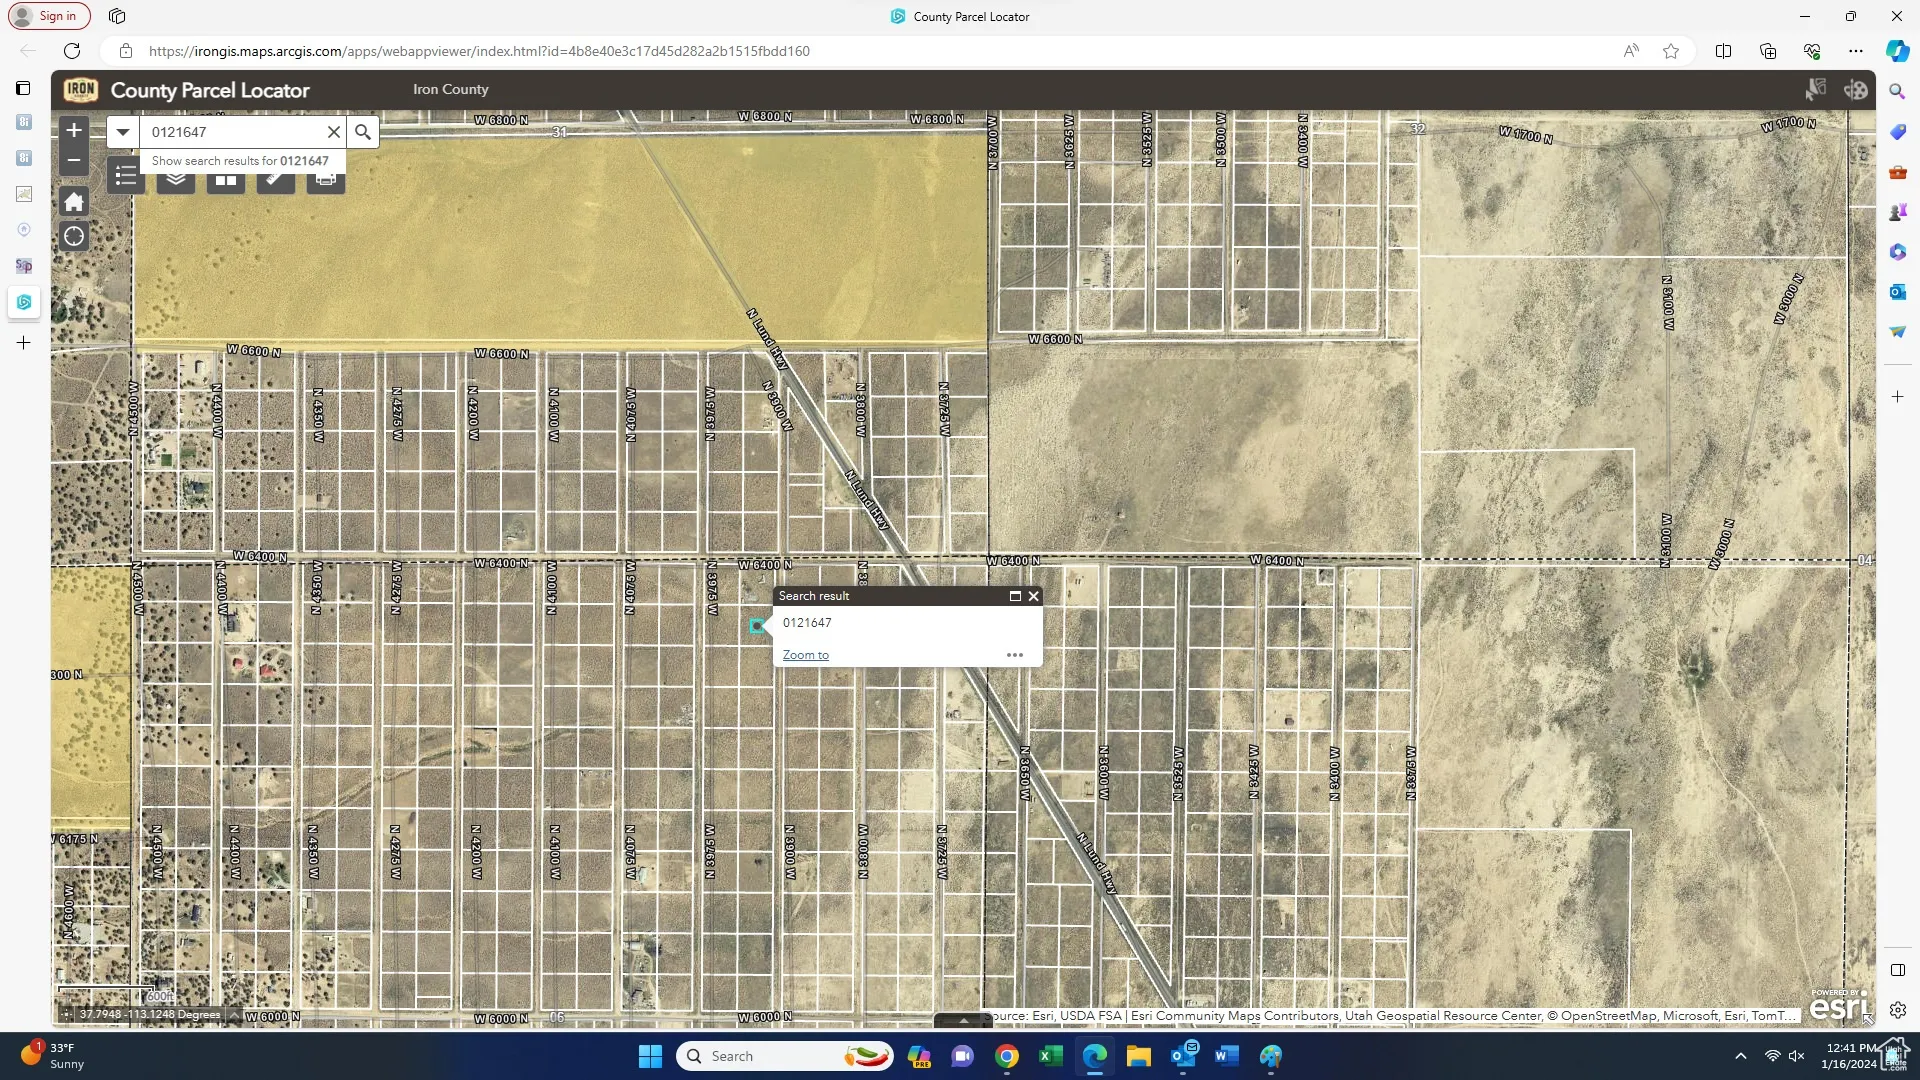Screen dimensions: 1920x1080
Task: Expand the search source dropdown arrow
Action: pyautogui.click(x=123, y=132)
